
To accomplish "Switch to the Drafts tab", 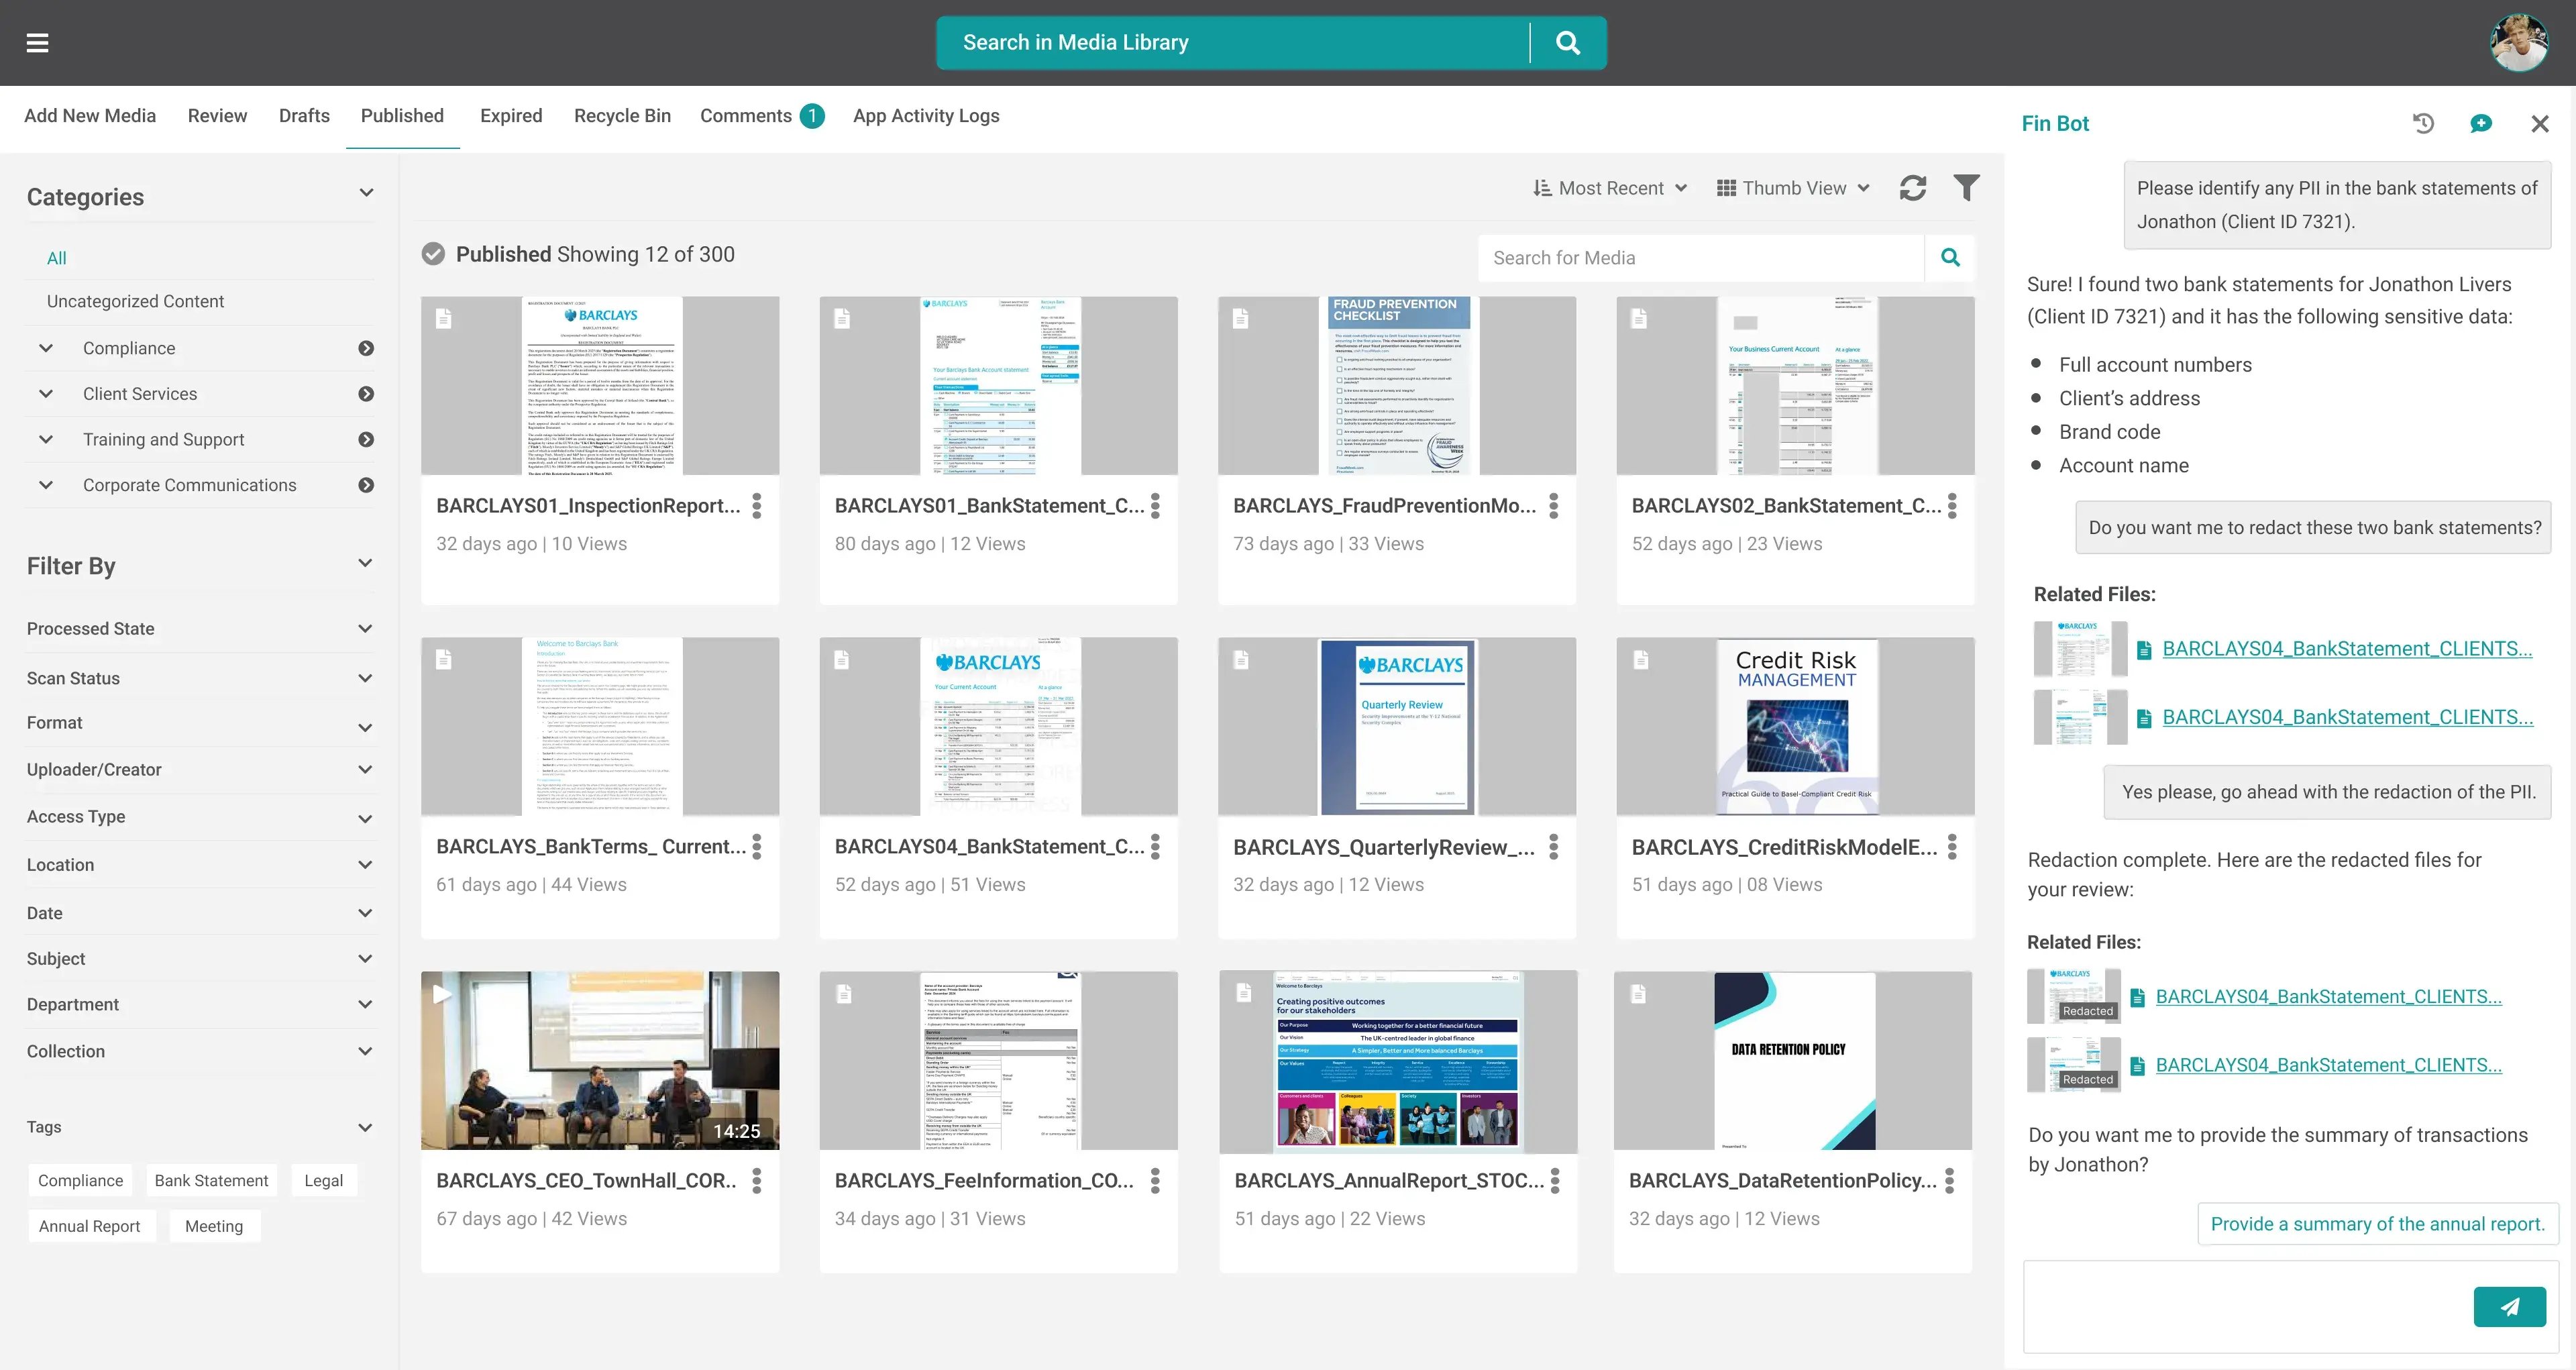I will click(x=304, y=116).
